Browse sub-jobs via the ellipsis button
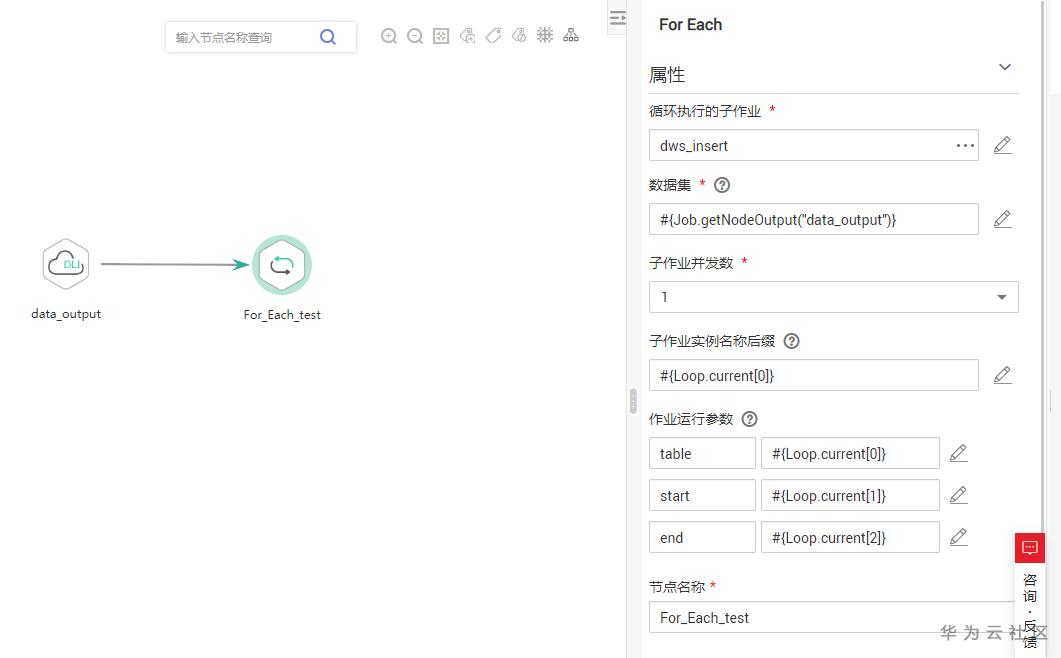 (x=965, y=146)
